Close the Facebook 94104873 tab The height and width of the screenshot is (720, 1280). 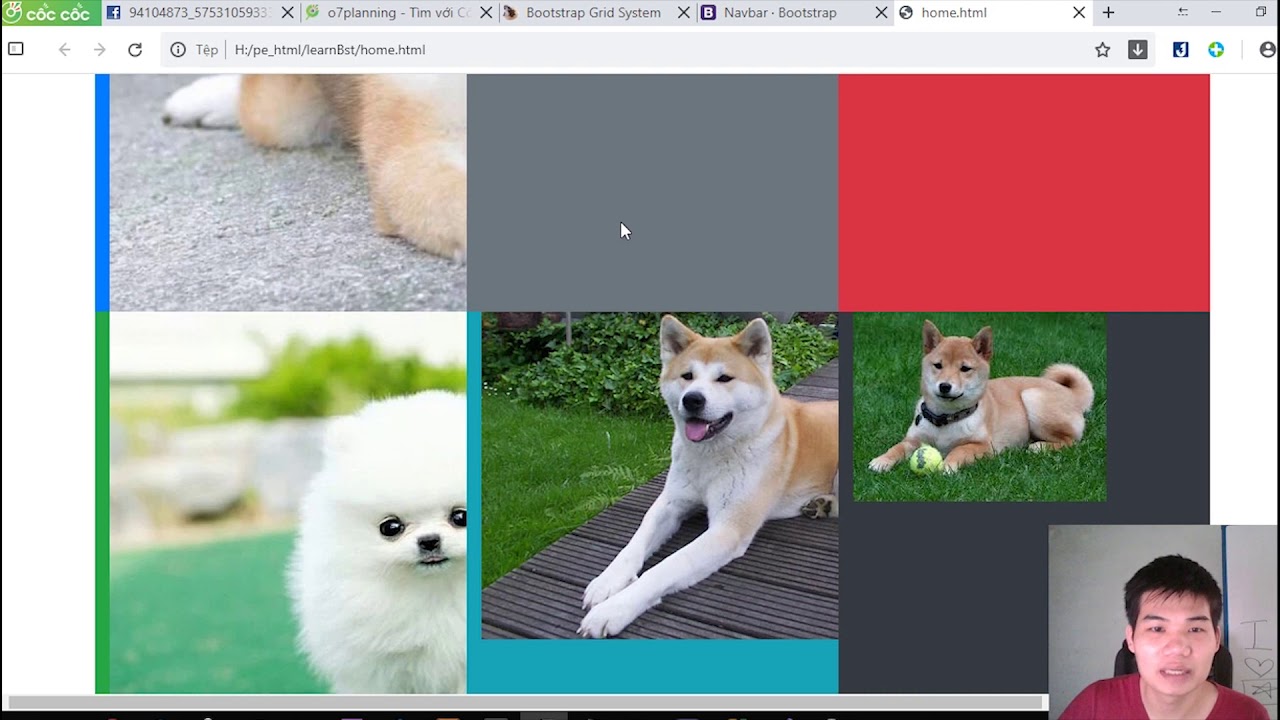click(x=288, y=13)
